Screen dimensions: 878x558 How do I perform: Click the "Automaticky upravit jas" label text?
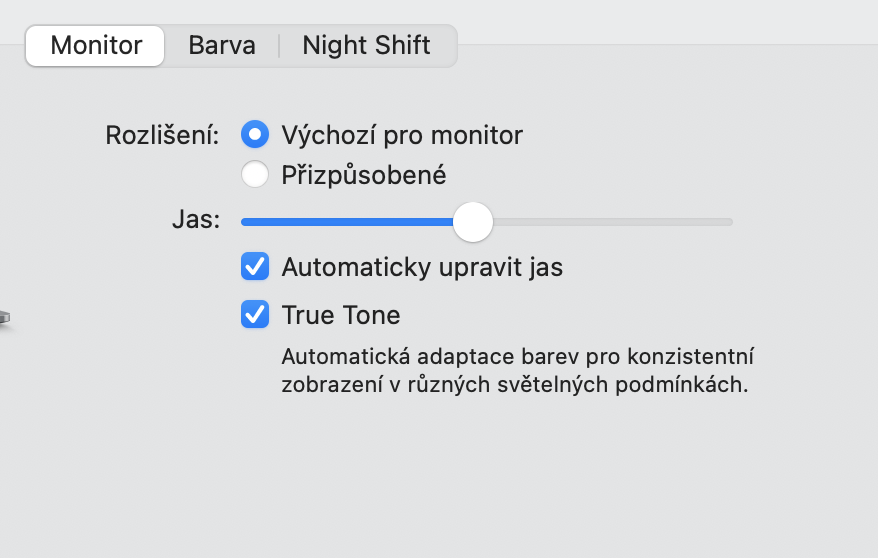[x=422, y=267]
